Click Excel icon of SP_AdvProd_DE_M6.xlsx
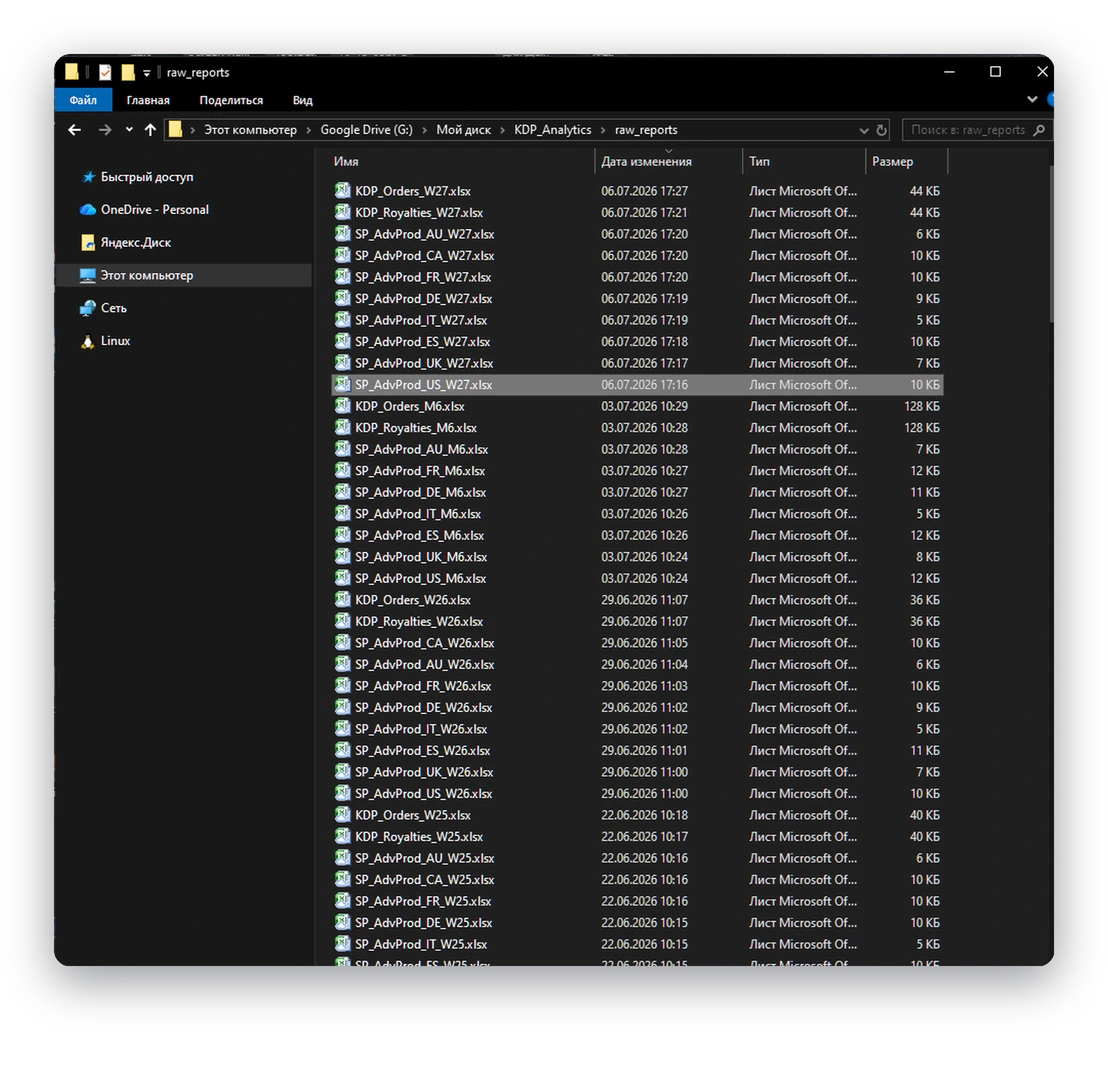 pos(343,492)
